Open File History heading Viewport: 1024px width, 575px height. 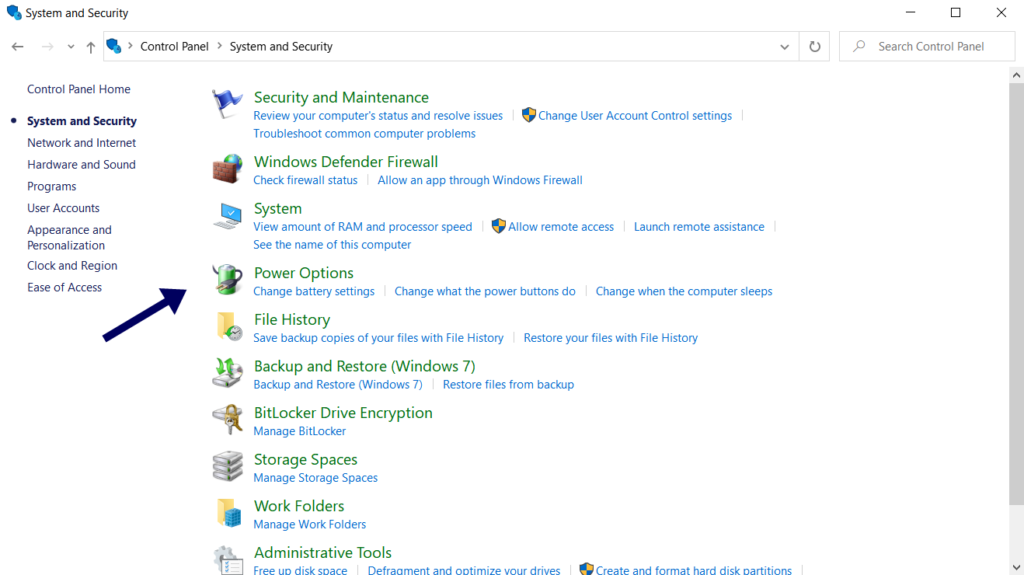(292, 320)
